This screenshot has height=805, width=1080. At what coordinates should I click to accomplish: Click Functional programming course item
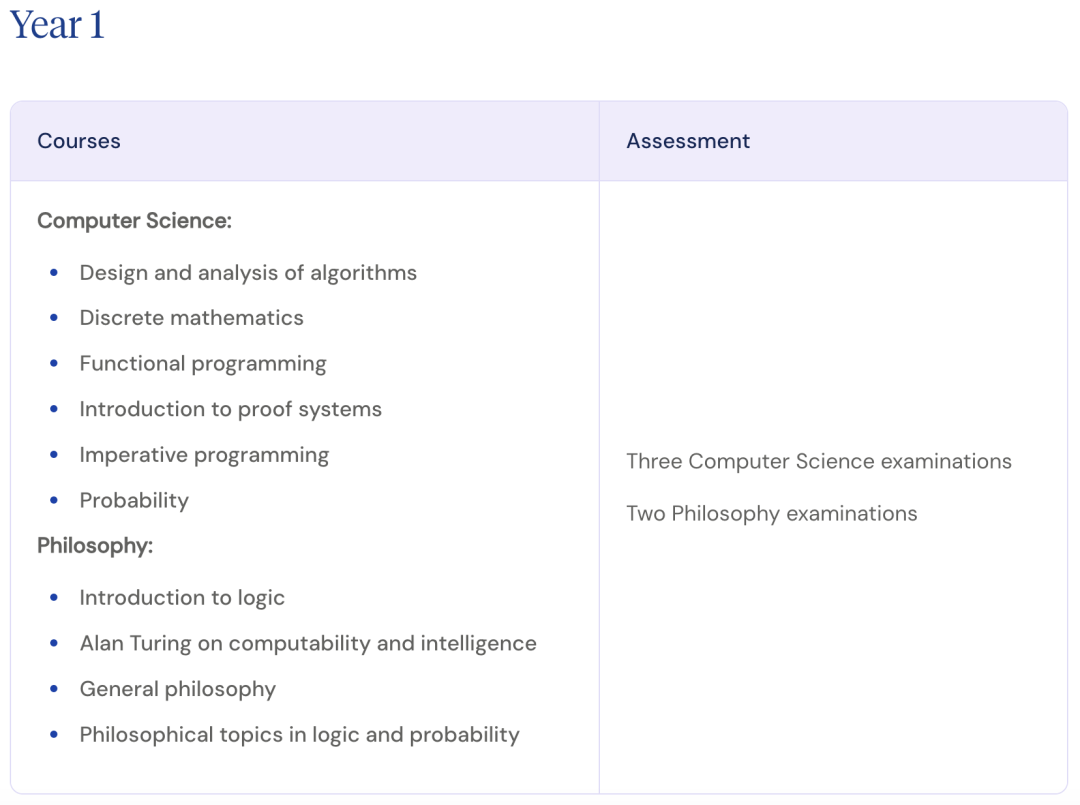point(202,364)
